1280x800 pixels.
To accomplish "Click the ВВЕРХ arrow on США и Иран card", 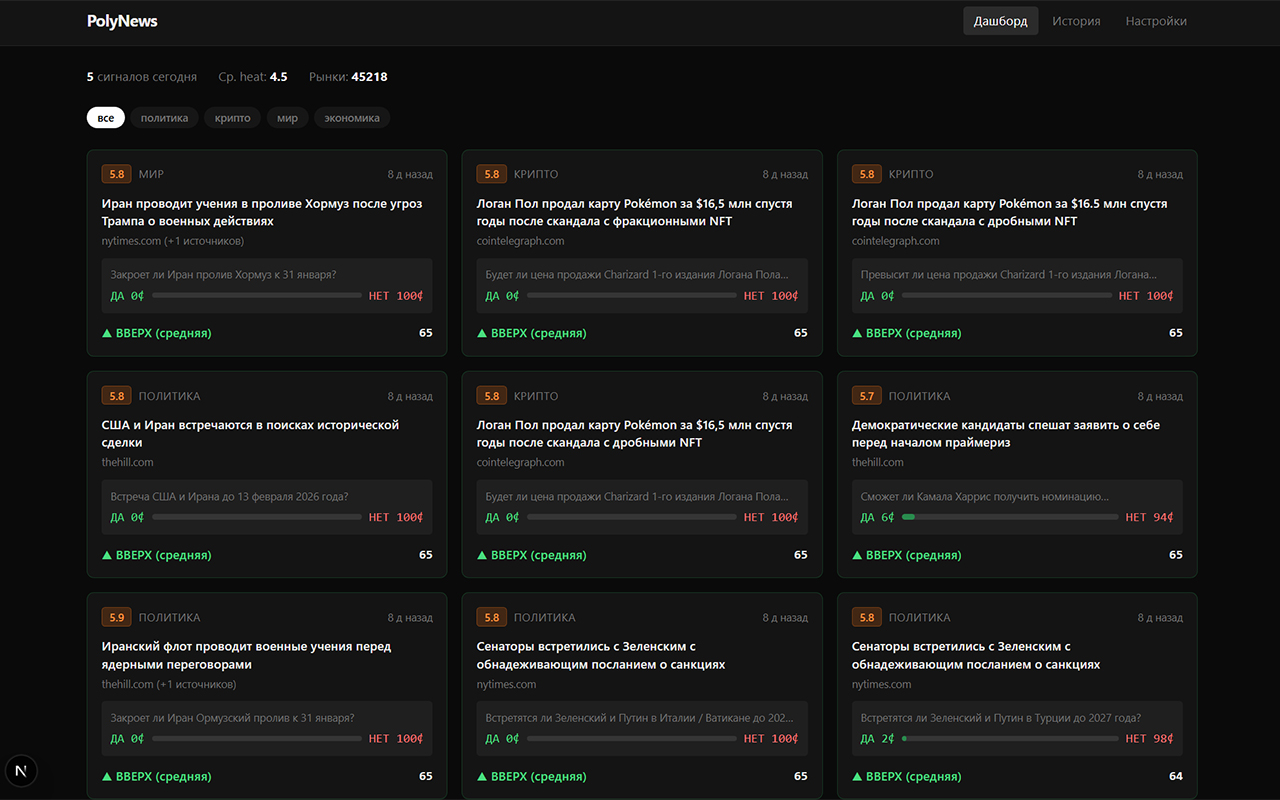I will pyautogui.click(x=107, y=555).
